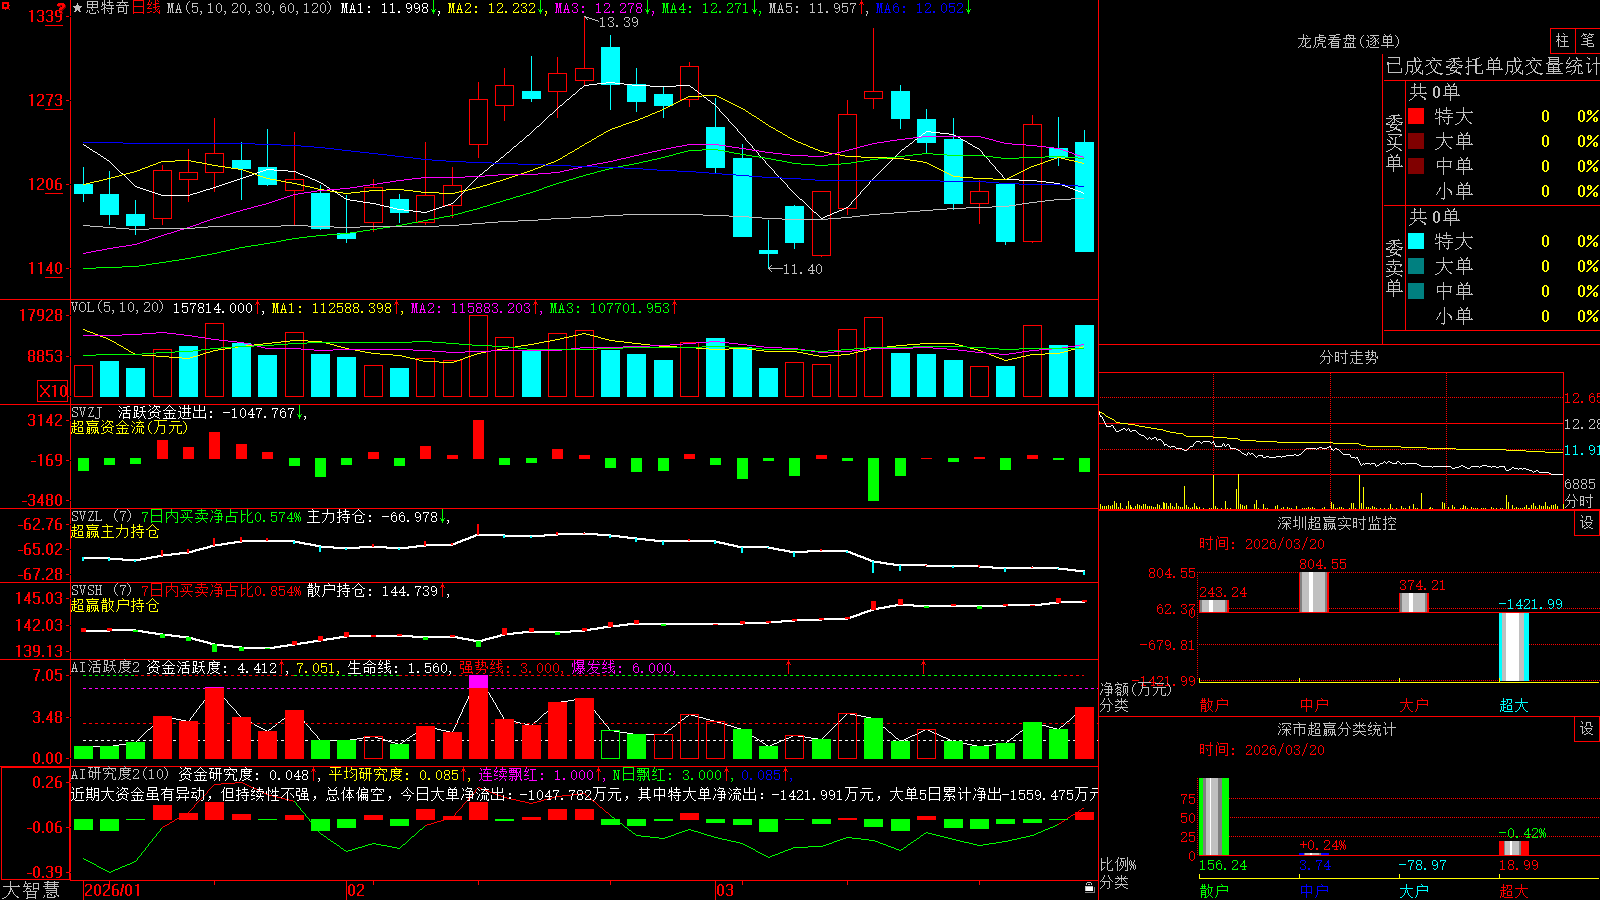Click the 大智慧 logo
Screen dimensions: 1600x900
[x=31, y=890]
